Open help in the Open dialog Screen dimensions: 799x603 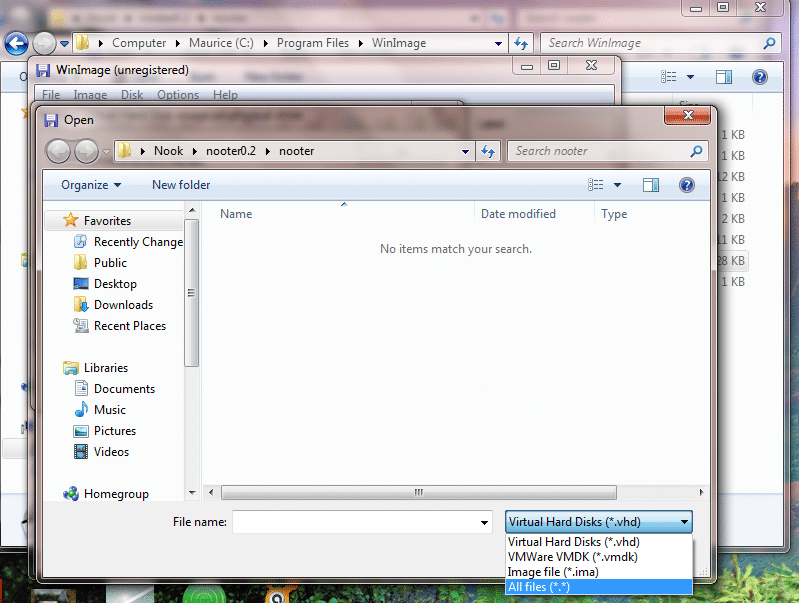[x=686, y=185]
